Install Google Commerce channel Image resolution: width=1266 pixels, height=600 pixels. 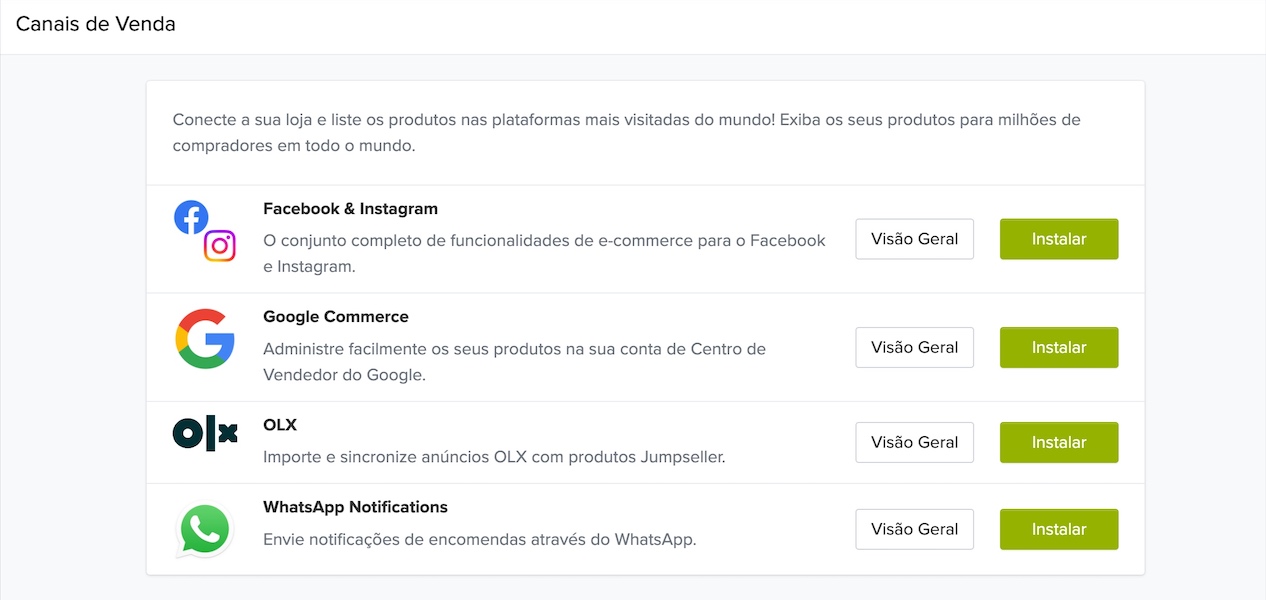tap(1059, 347)
